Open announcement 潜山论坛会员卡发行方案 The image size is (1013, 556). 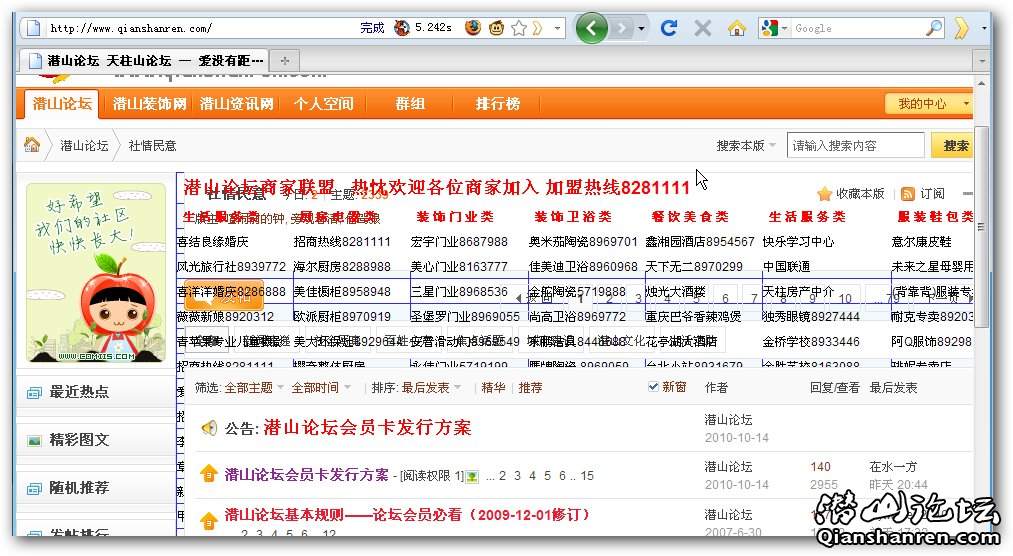[x=367, y=427]
